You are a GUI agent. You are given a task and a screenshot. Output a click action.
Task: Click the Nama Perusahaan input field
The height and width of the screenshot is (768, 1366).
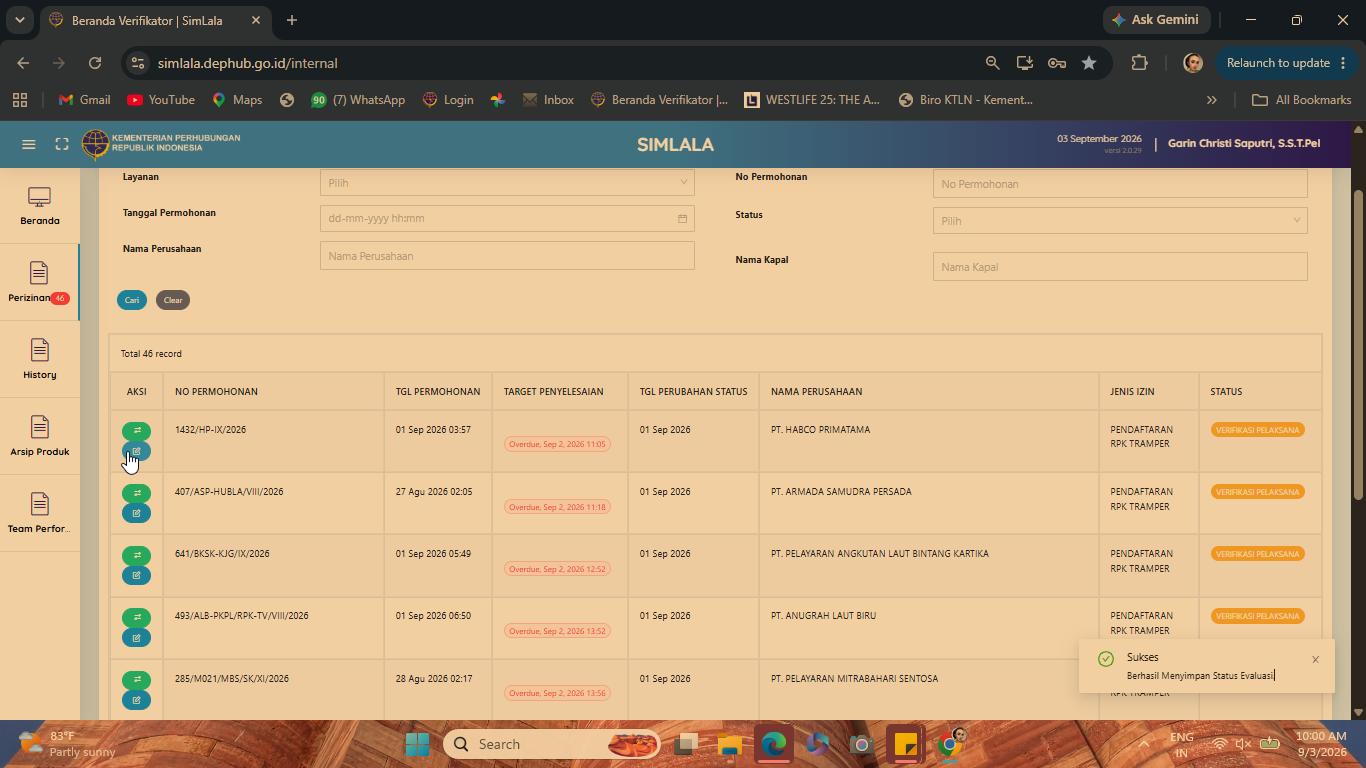click(x=507, y=256)
